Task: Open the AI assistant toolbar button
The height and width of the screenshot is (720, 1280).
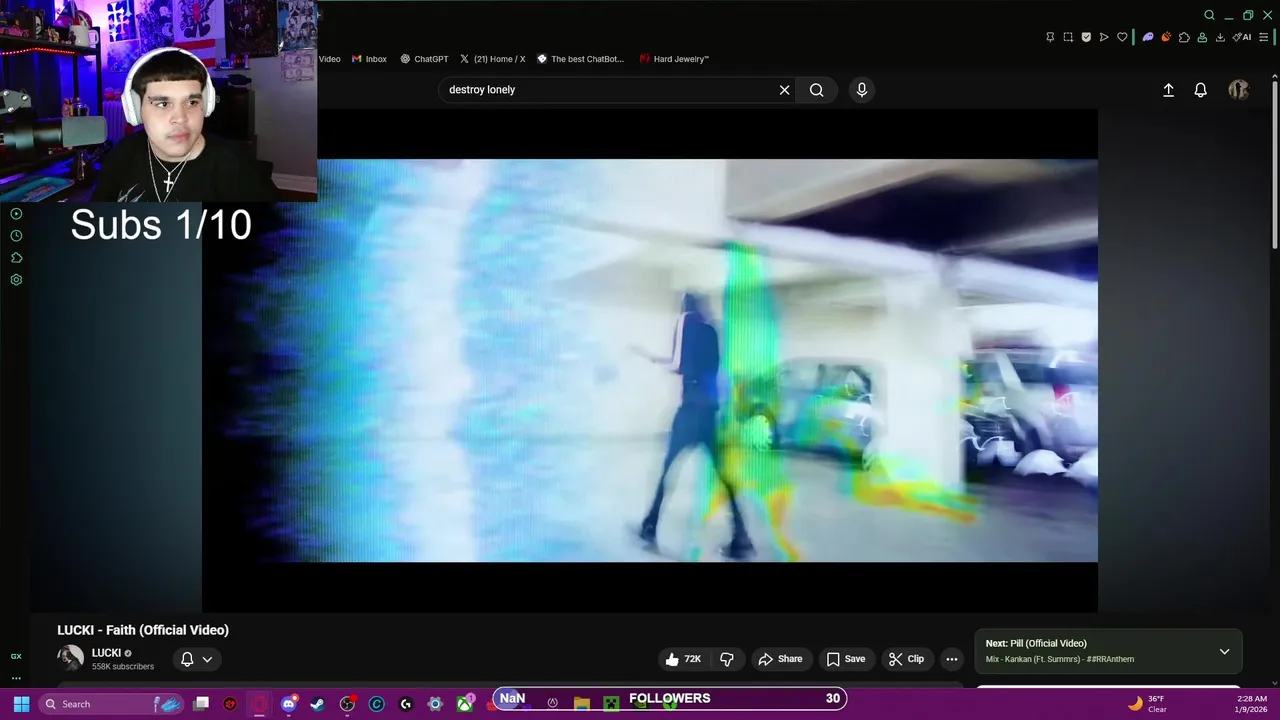Action: point(1242,37)
